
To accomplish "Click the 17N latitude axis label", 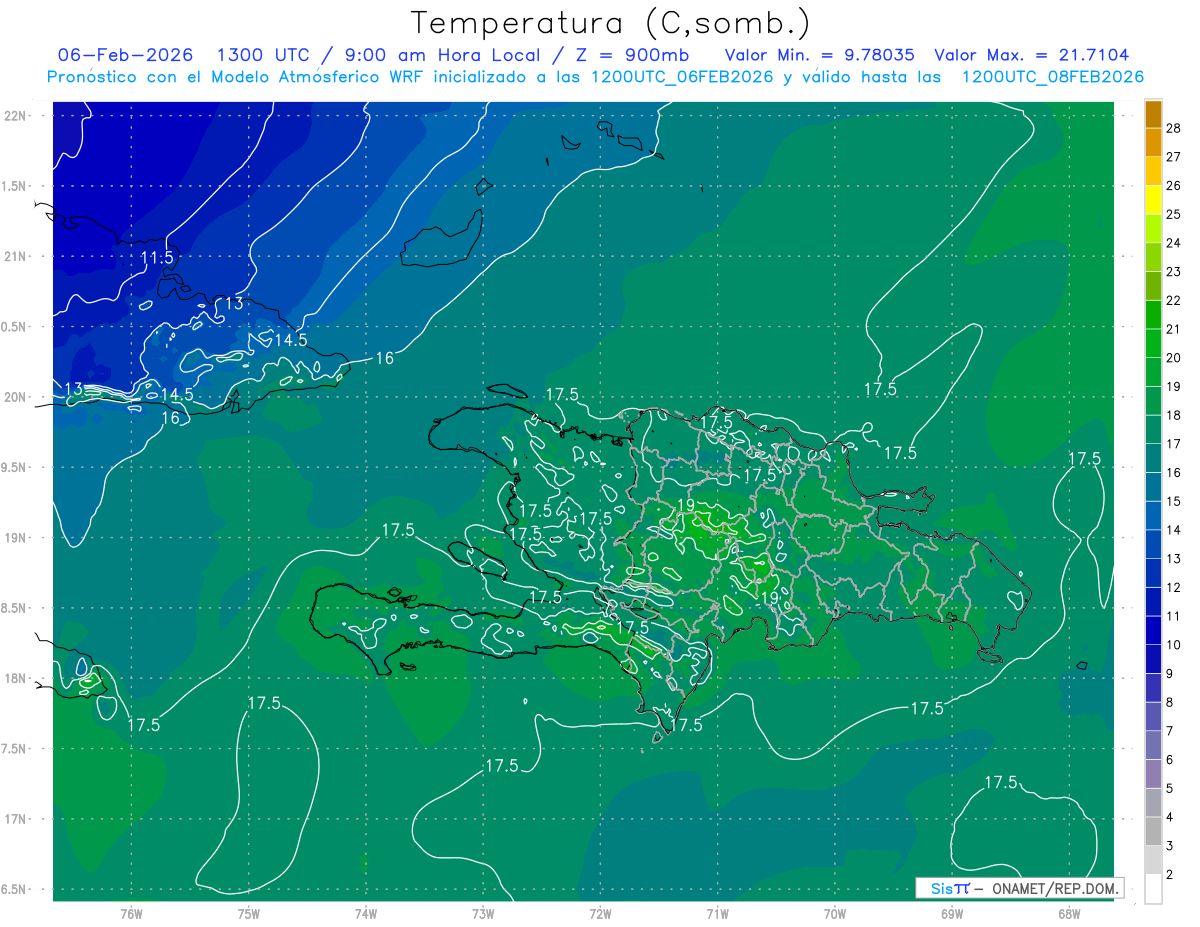I will click(15, 819).
